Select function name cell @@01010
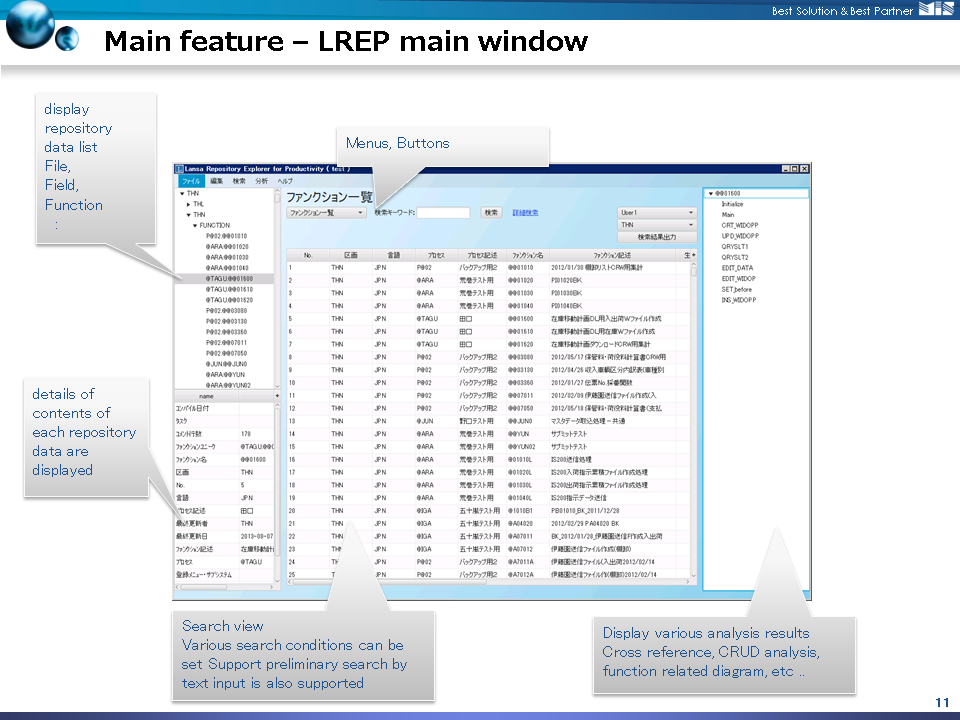Viewport: 960px width, 720px height. point(521,268)
